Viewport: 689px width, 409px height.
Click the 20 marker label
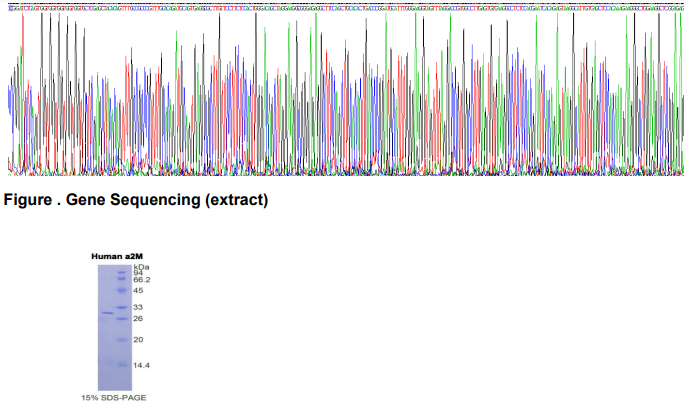[139, 340]
